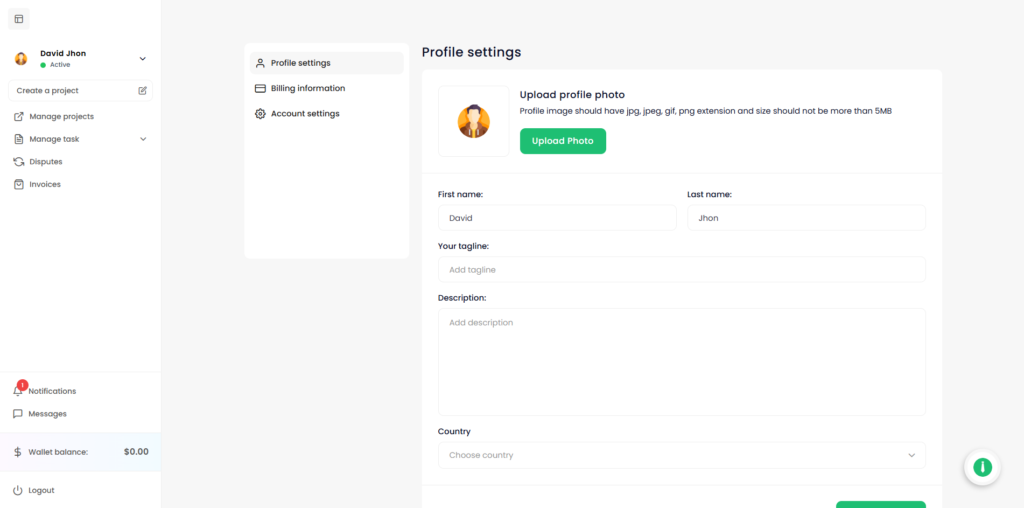Toggle the sidebar layout icon
This screenshot has height=508, width=1024.
pos(19,19)
